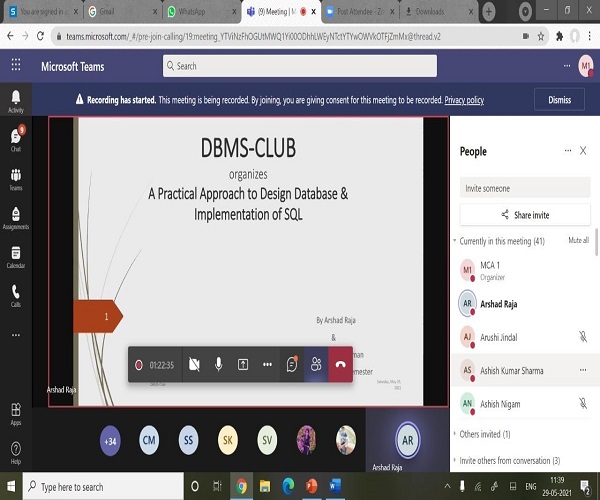This screenshot has height=500, width=600.
Task: Open Chat in Teams sidebar
Action: 16,140
